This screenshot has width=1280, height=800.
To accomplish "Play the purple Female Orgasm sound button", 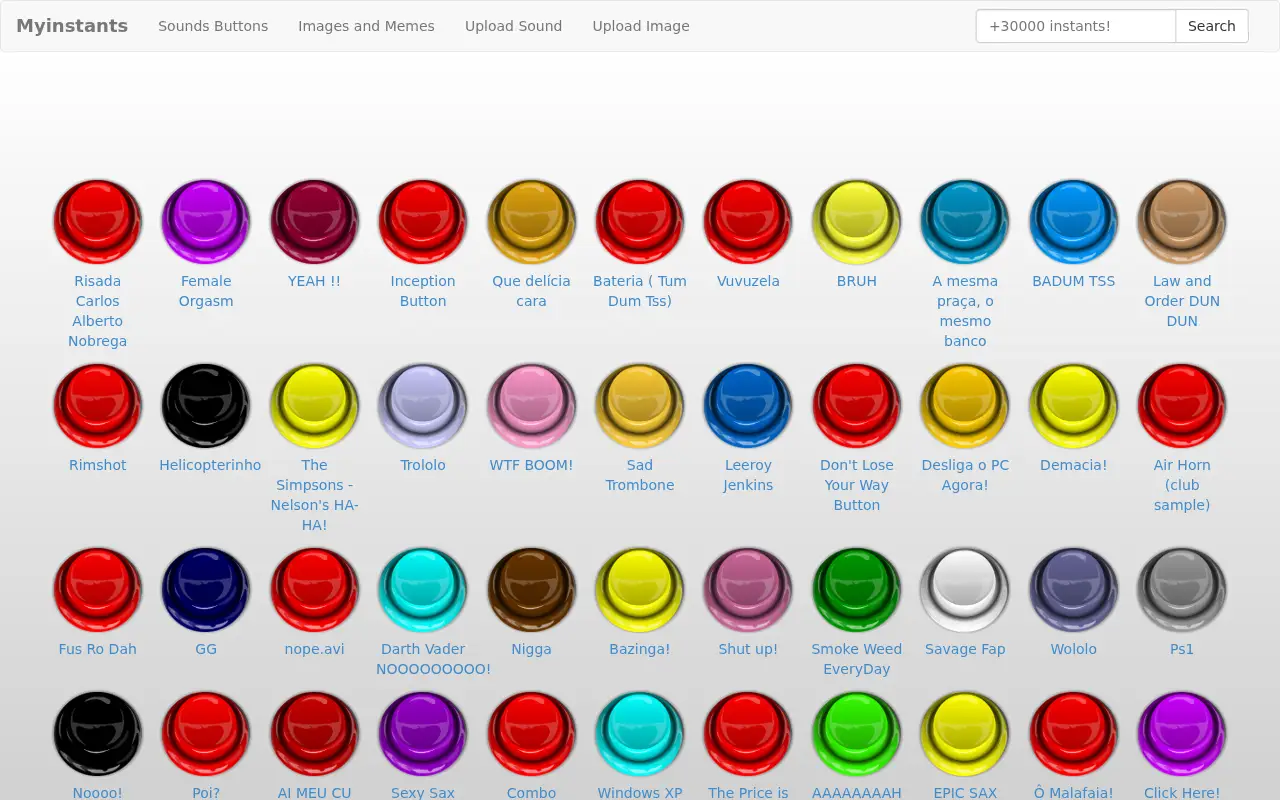I will click(x=206, y=222).
